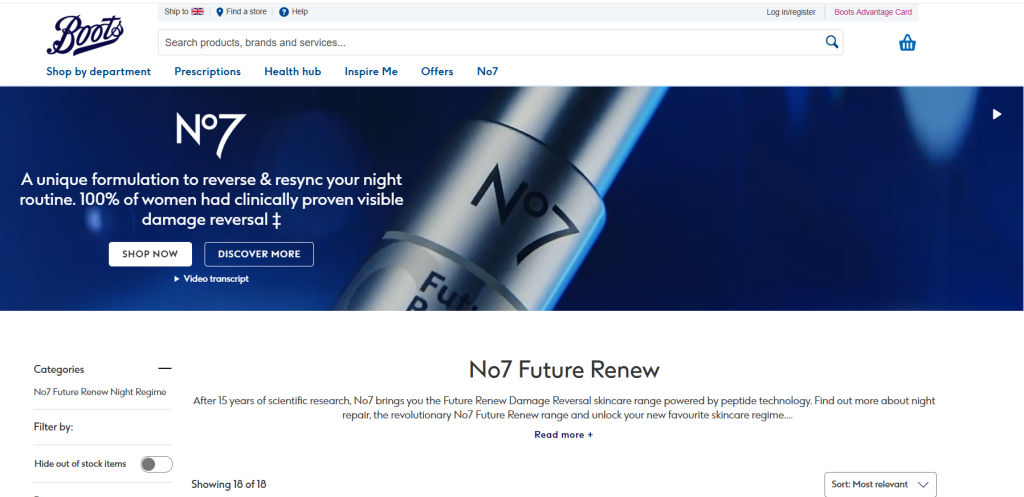Viewport: 1024px width, 497px height.
Task: Click the Find a store text
Action: (246, 12)
